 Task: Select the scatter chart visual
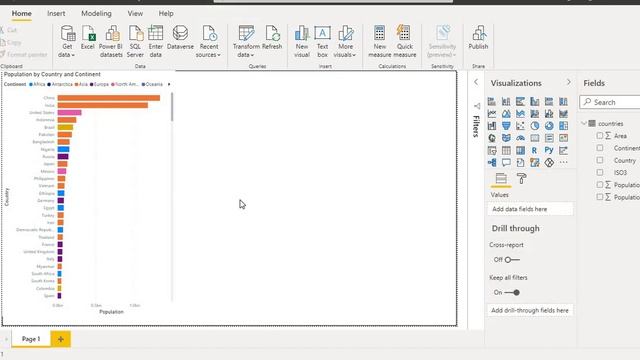point(520,126)
